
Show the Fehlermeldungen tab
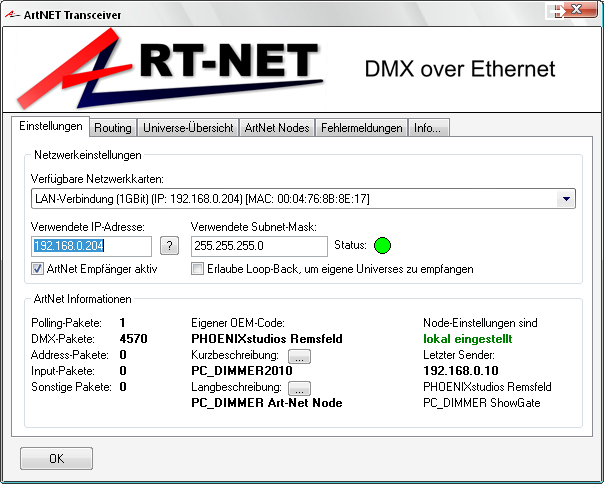362,128
